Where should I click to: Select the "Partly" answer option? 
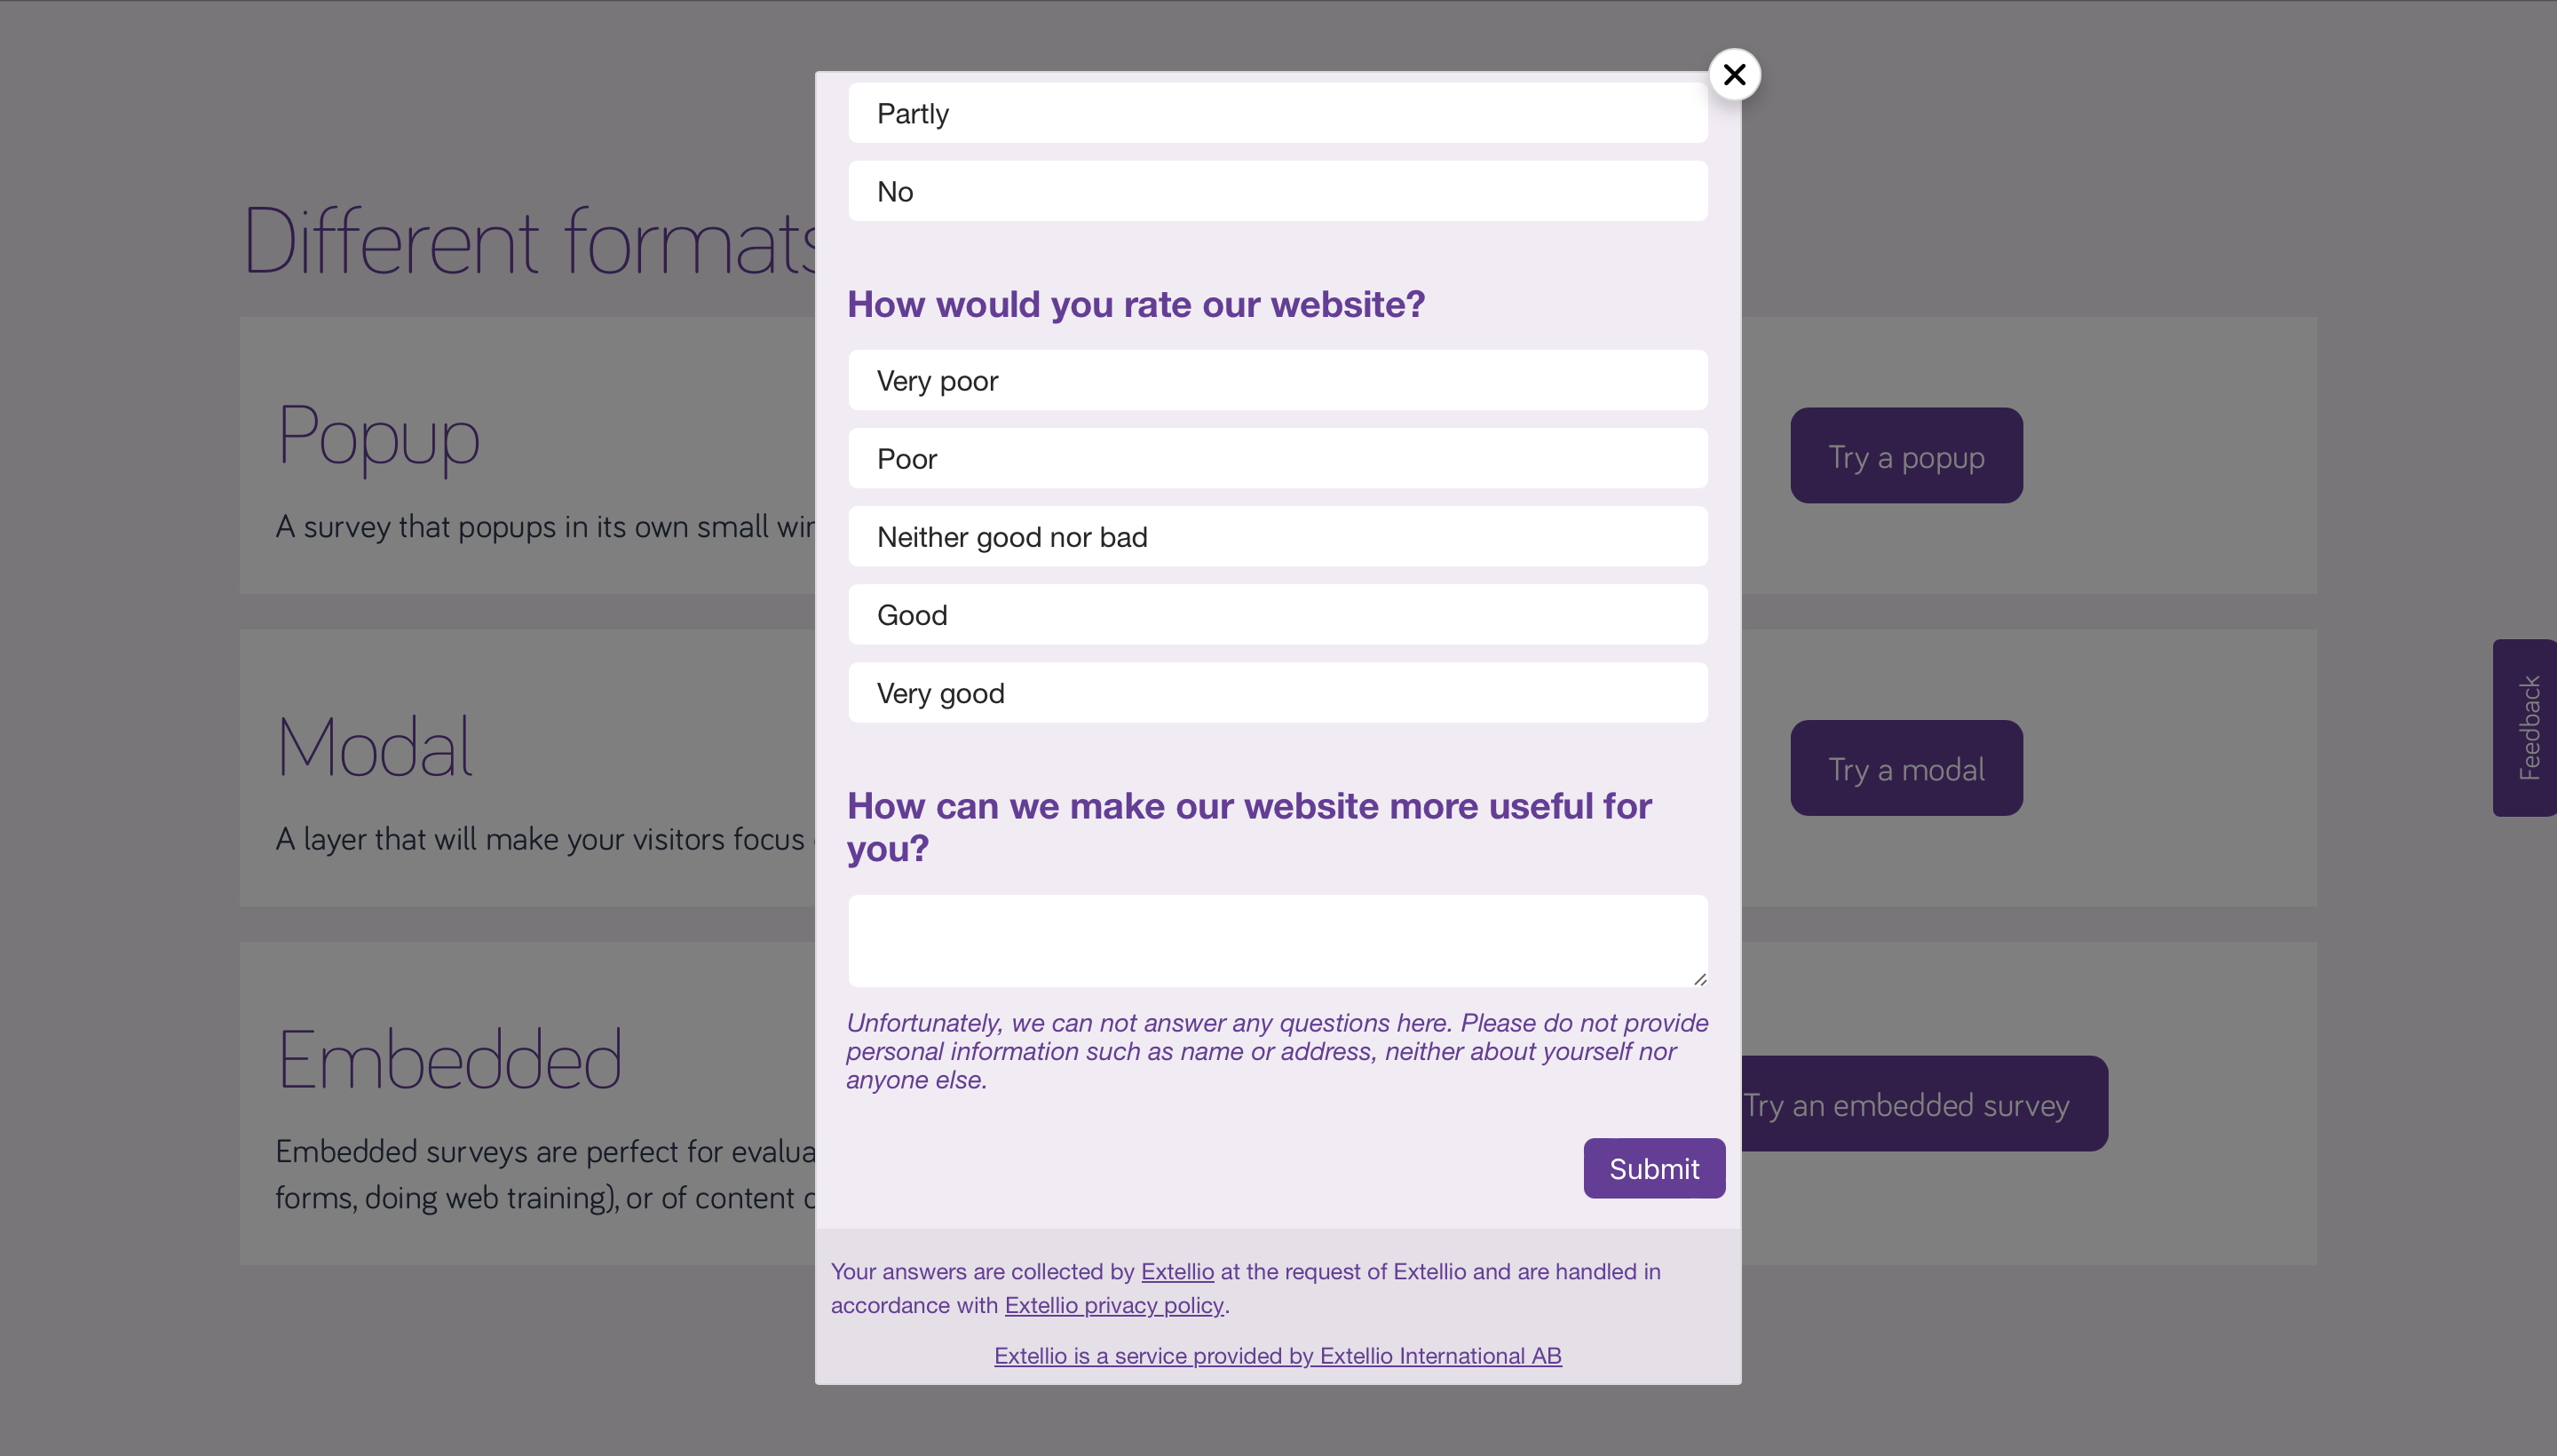tap(1277, 113)
